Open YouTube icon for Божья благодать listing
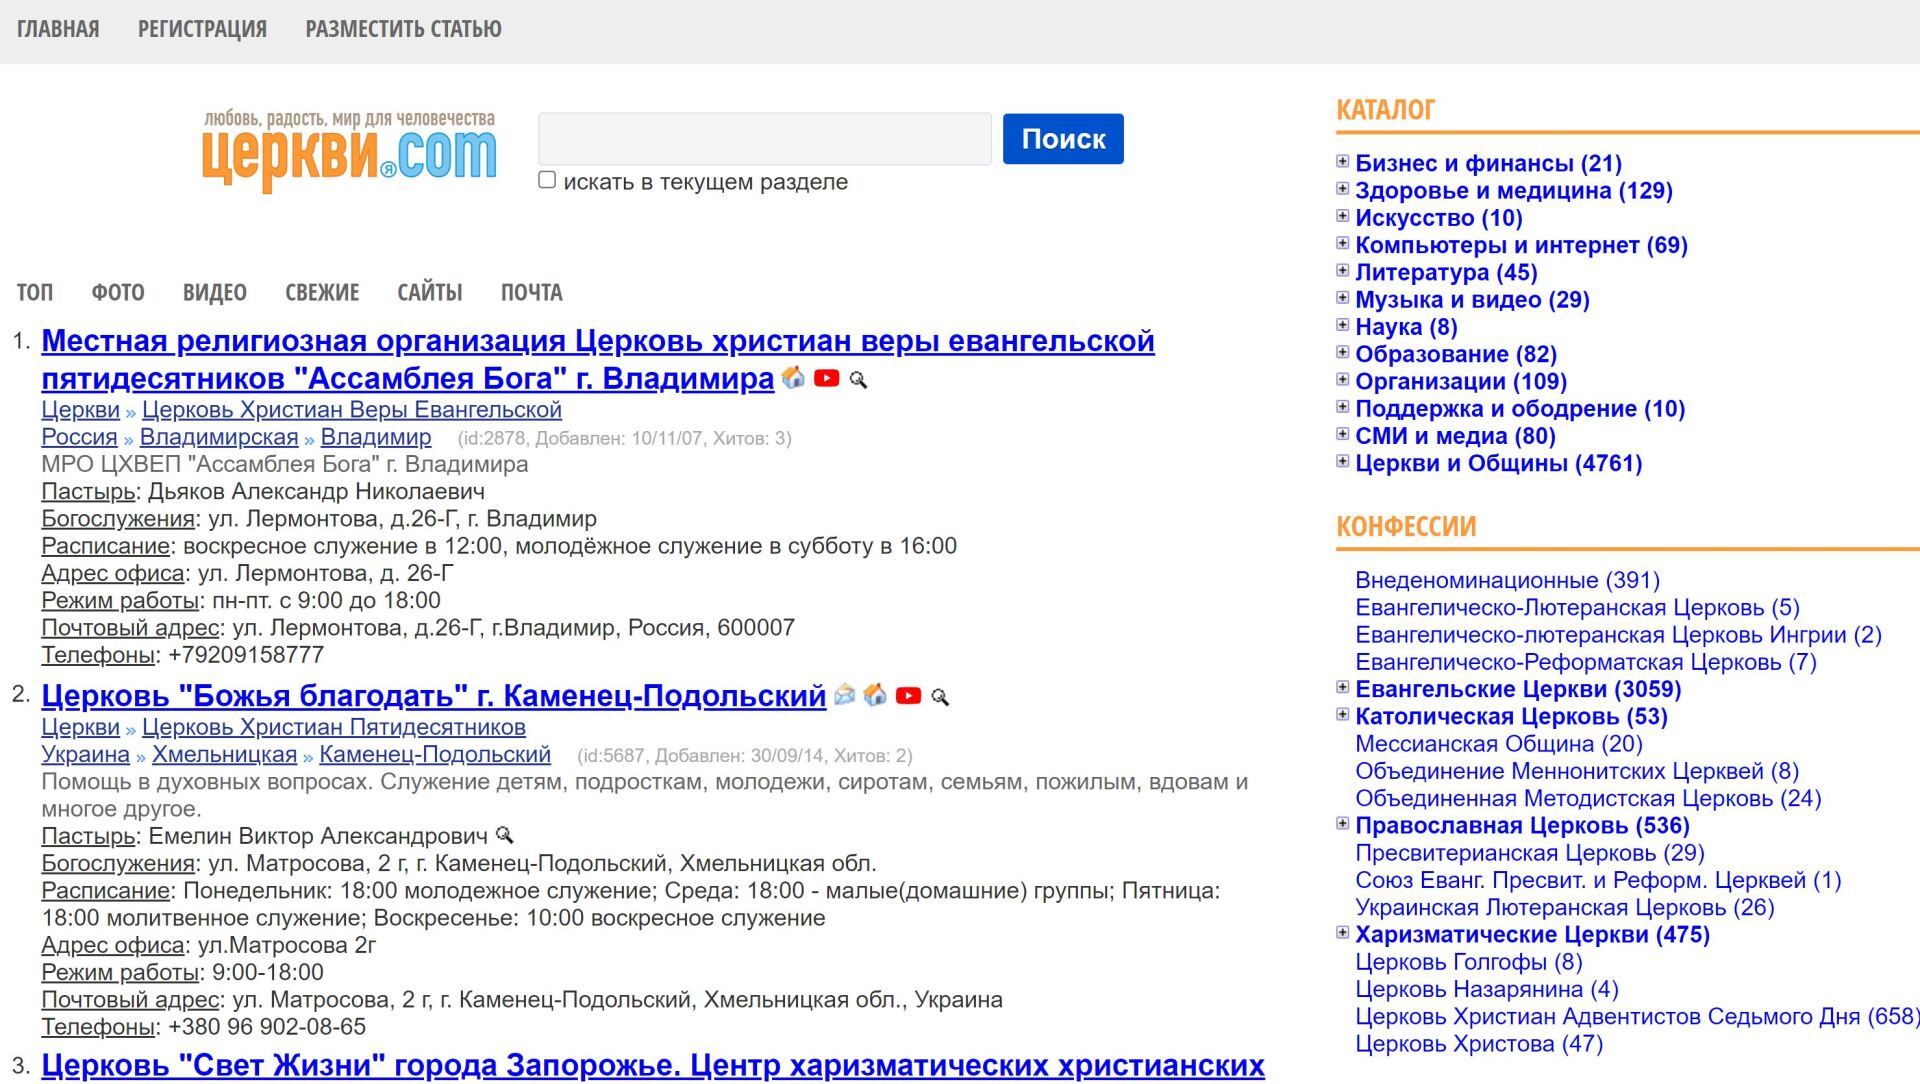The image size is (1920, 1084). (908, 695)
